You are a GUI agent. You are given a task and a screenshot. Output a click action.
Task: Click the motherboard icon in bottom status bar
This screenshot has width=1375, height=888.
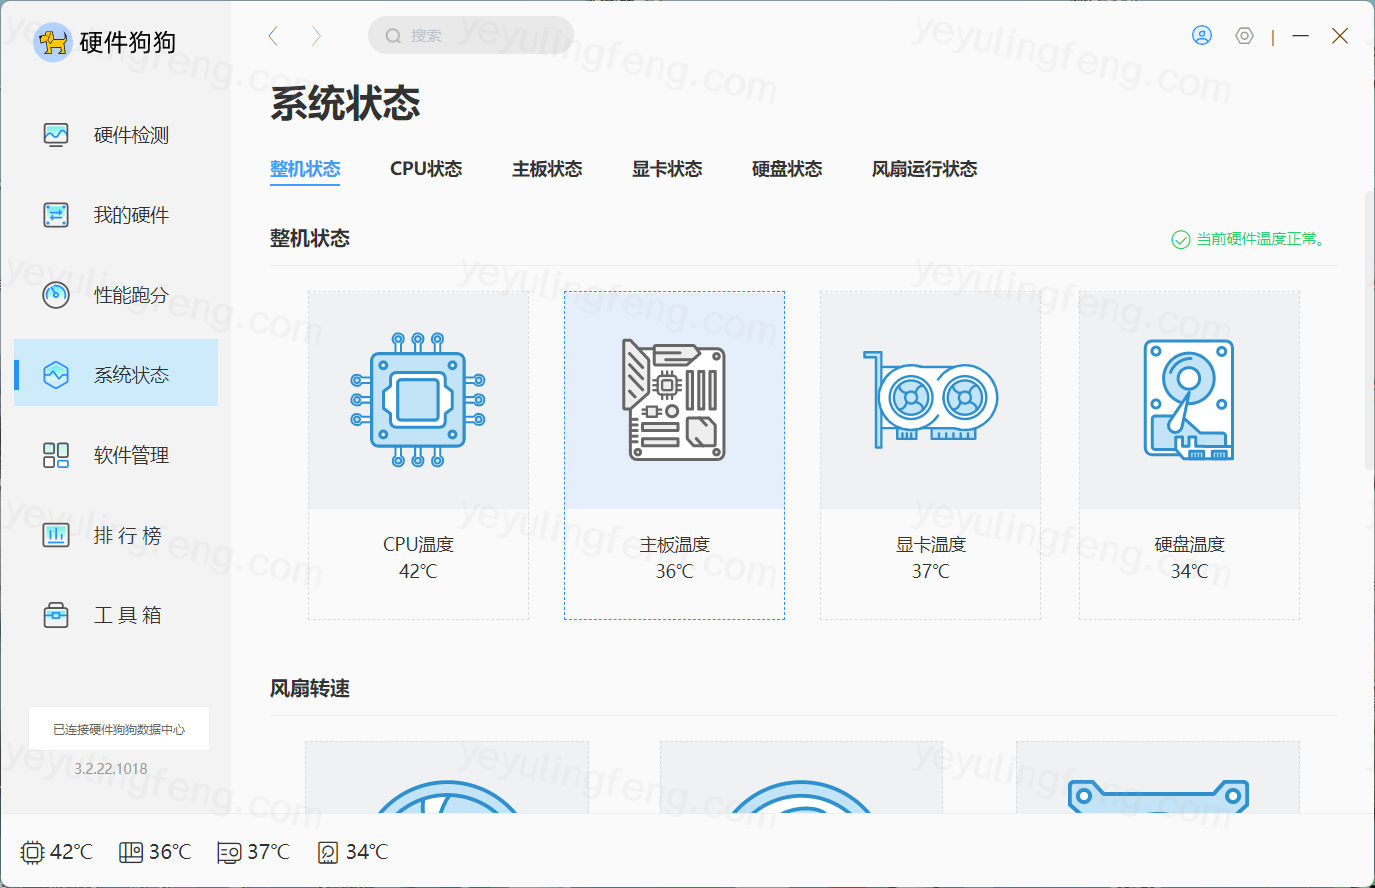click(131, 852)
